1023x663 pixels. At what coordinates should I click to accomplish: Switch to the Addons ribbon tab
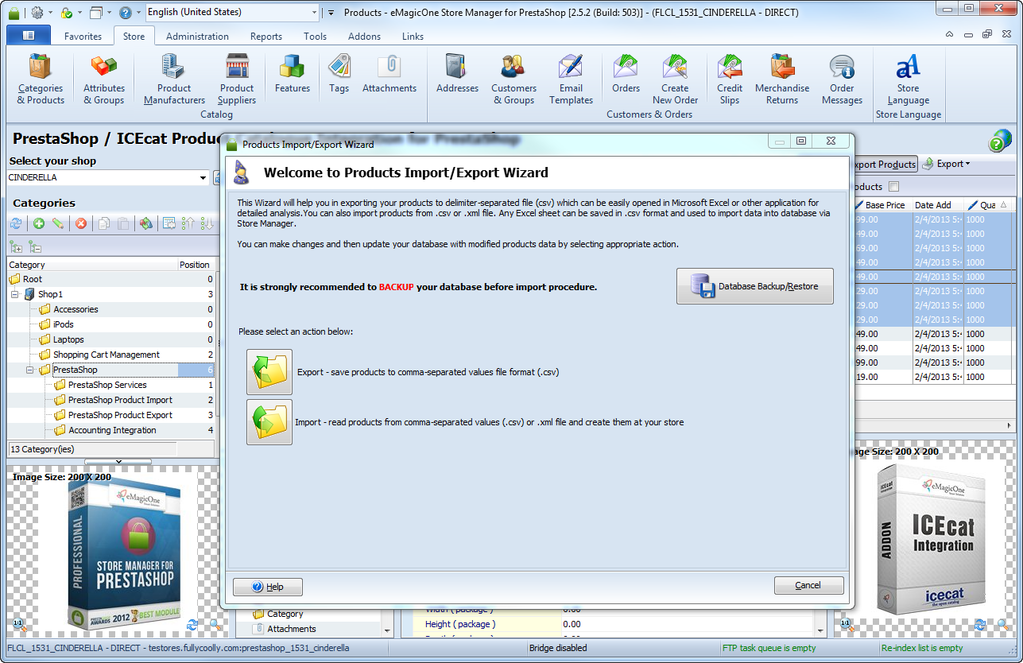364,37
